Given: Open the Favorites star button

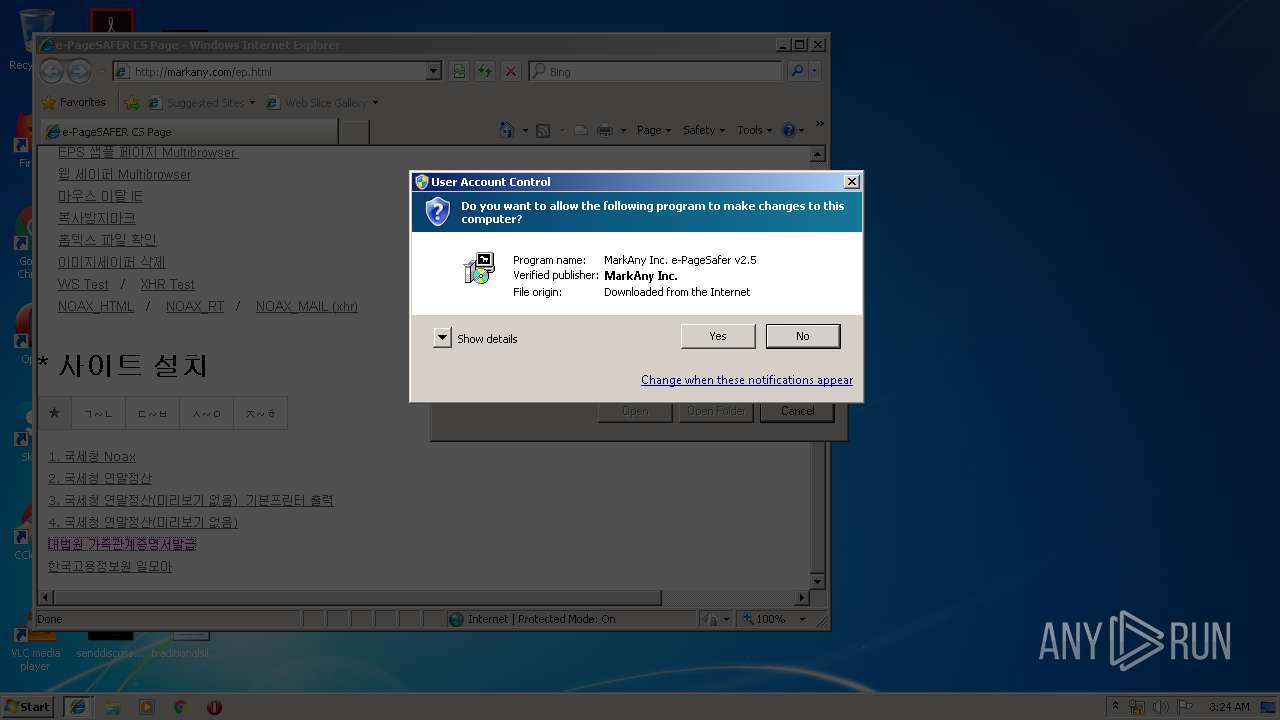Looking at the screenshot, I should tap(73, 102).
